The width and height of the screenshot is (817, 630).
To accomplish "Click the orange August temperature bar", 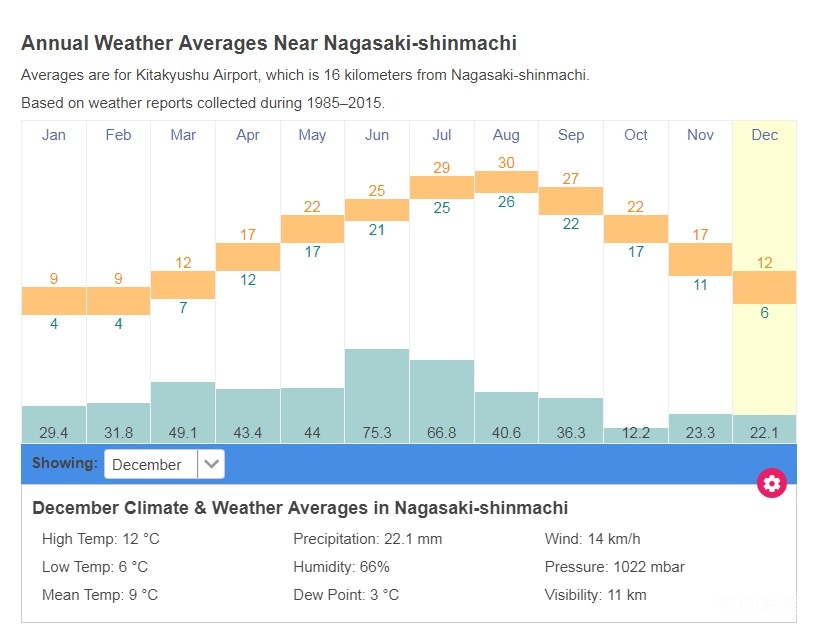I will 506,181.
